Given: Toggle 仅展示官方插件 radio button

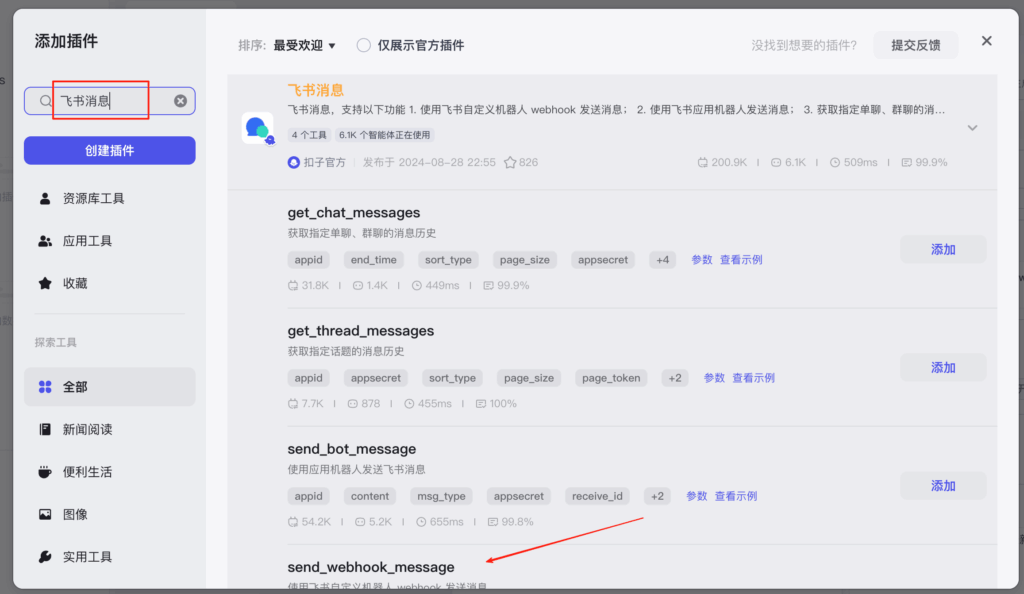Looking at the screenshot, I should (364, 45).
